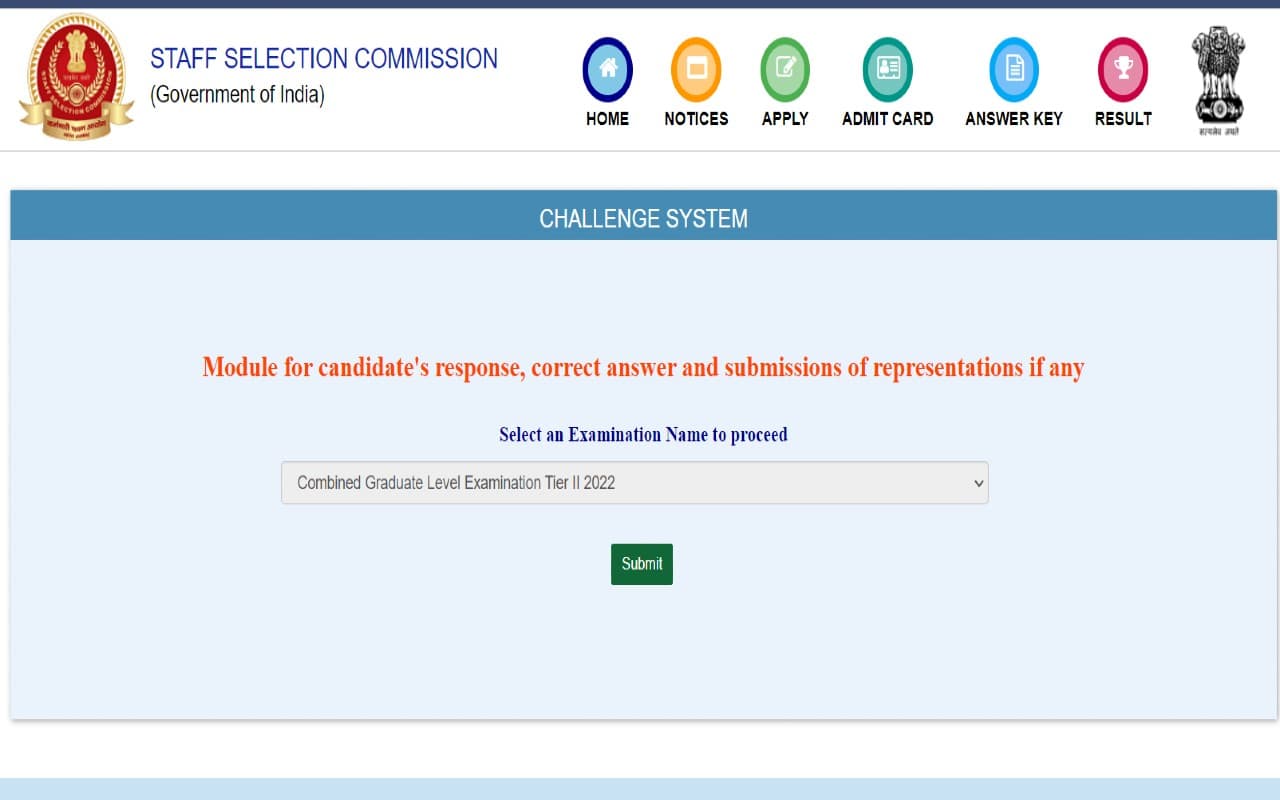Click the RESULT trophy icon
Image resolution: width=1280 pixels, height=800 pixels.
1122,68
